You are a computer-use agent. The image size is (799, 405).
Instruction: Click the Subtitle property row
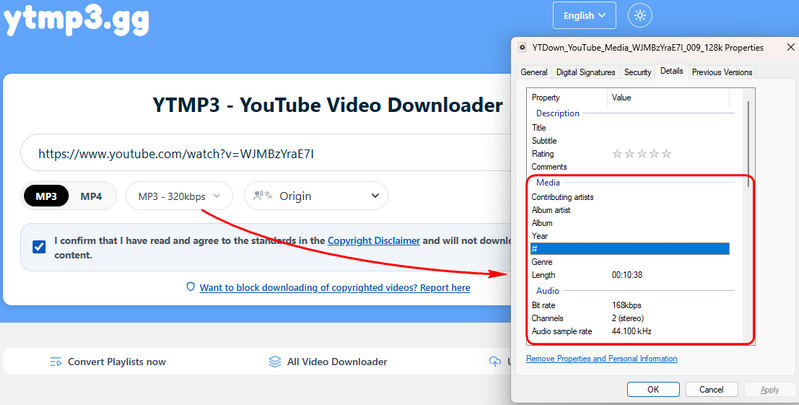coord(630,141)
